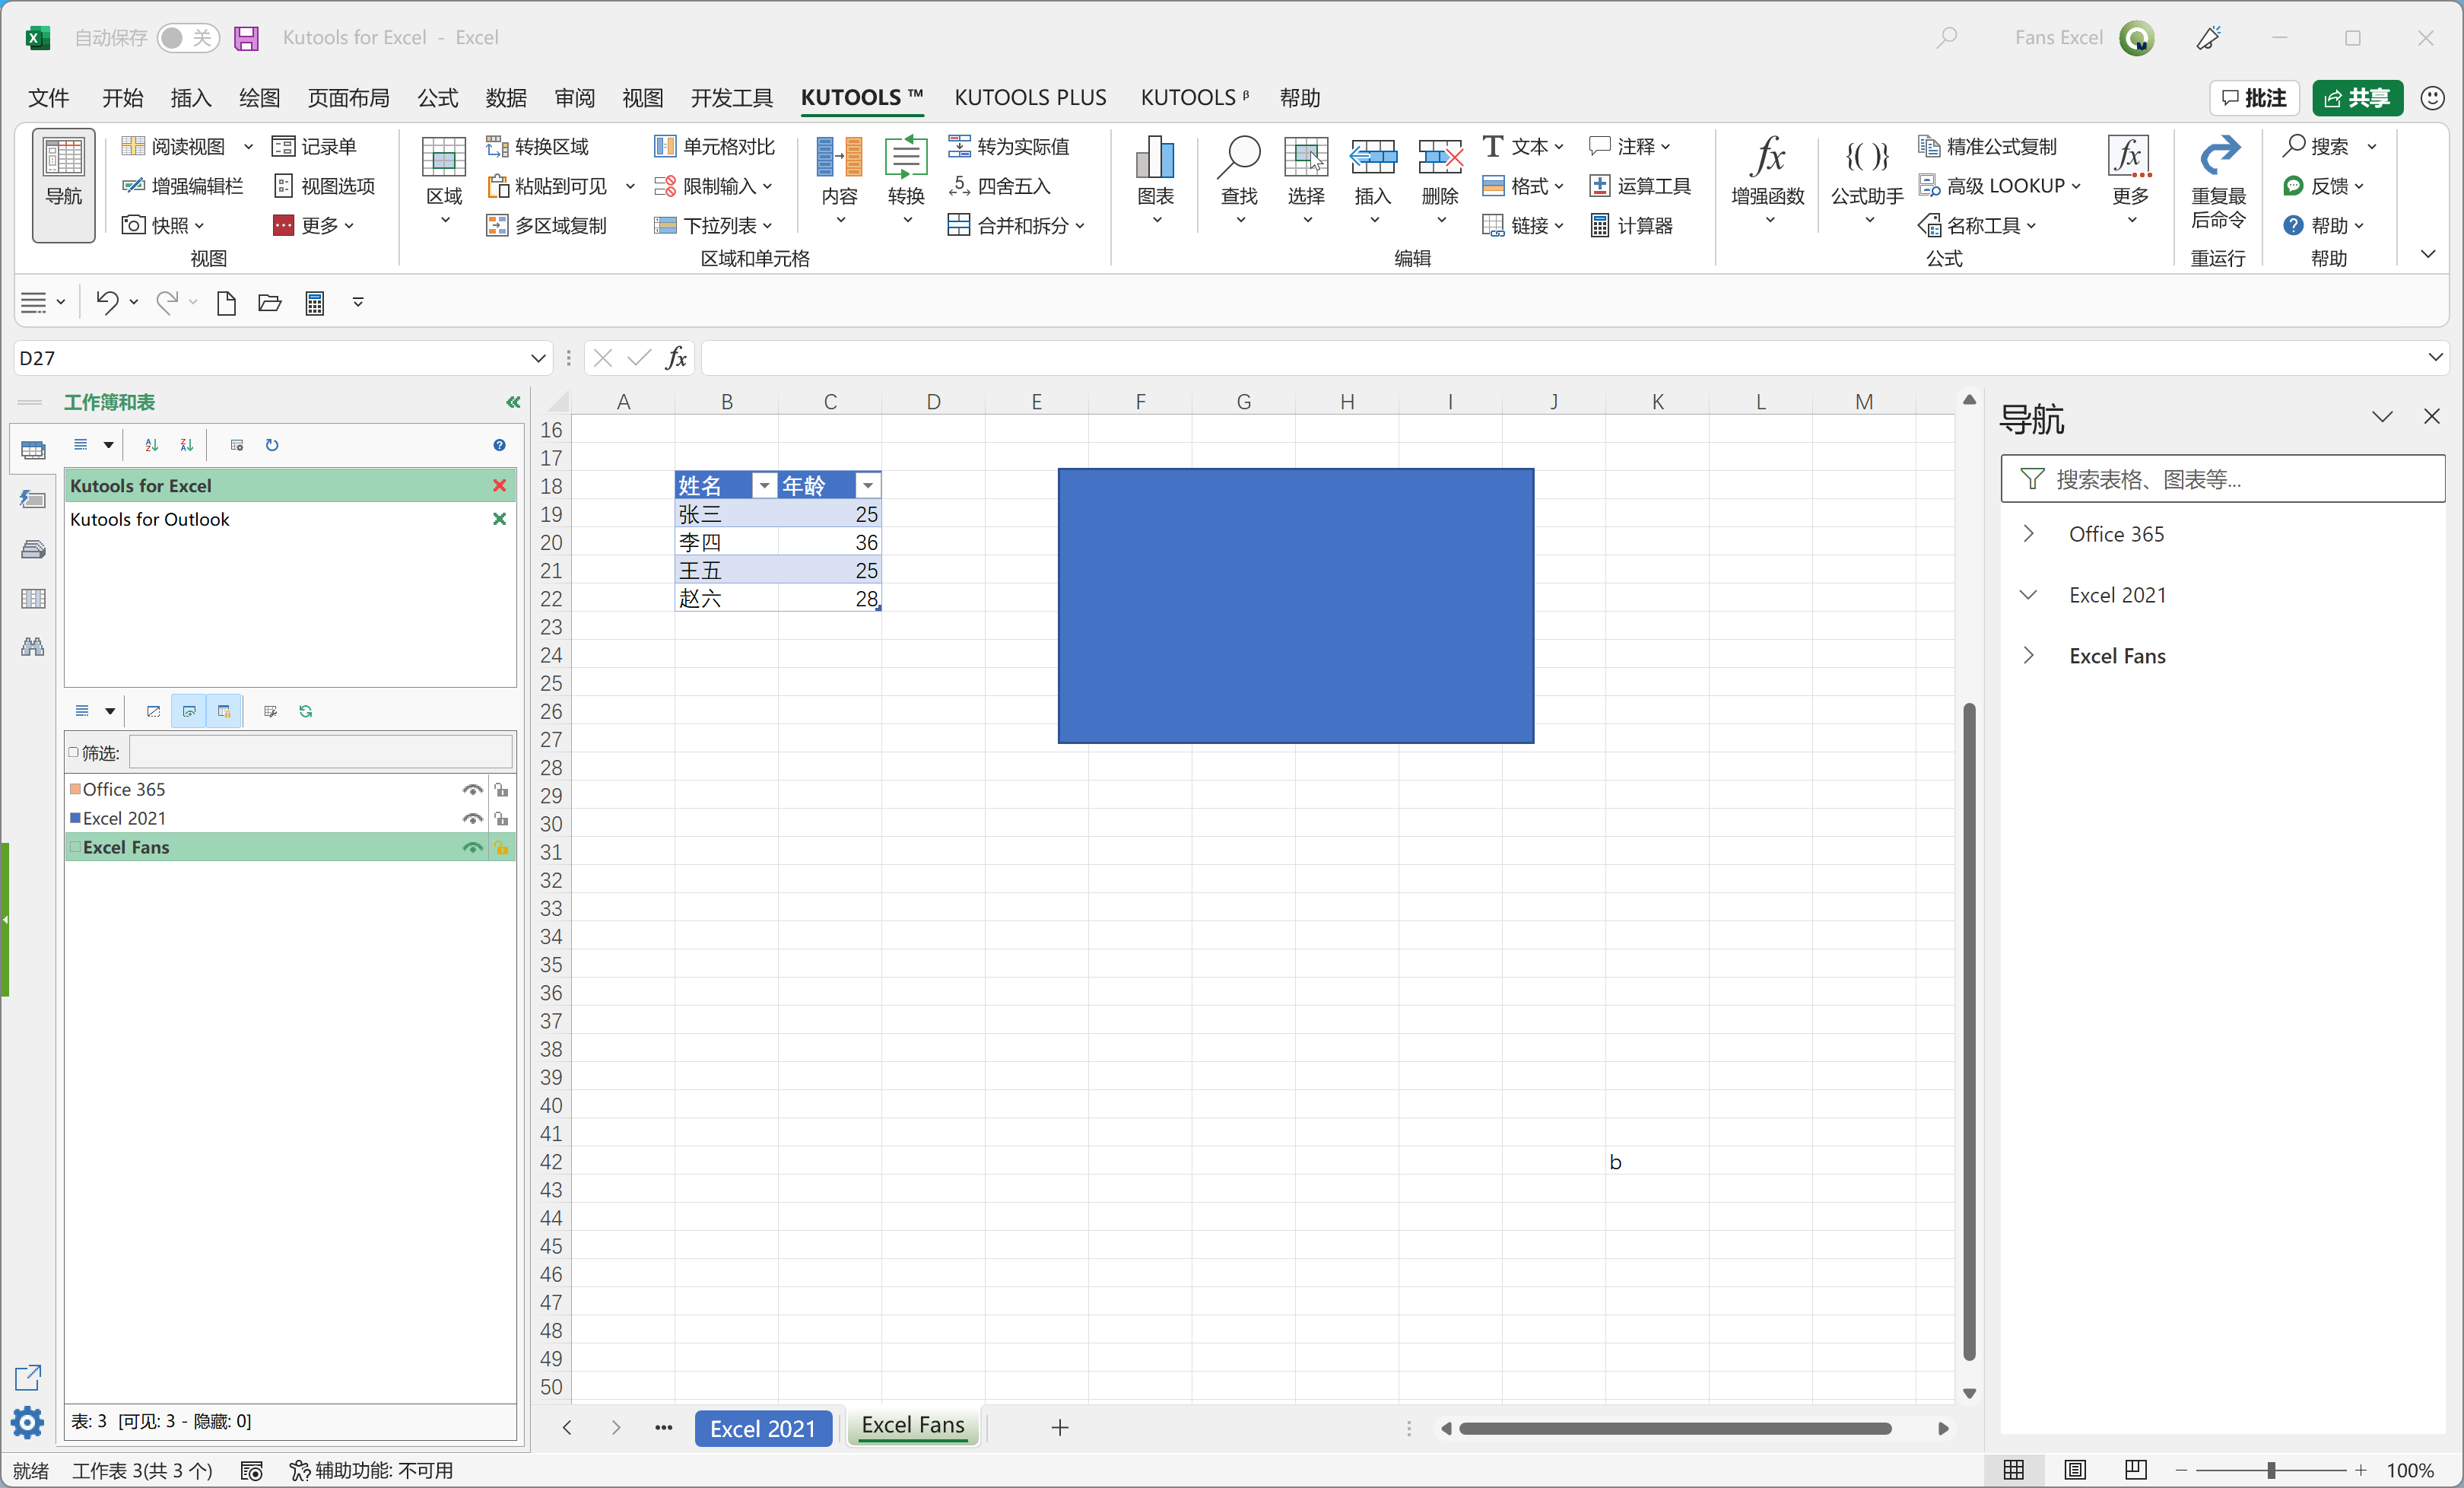Open the 下拉列表 dropdown menu
The height and width of the screenshot is (1488, 2464).
pos(713,226)
